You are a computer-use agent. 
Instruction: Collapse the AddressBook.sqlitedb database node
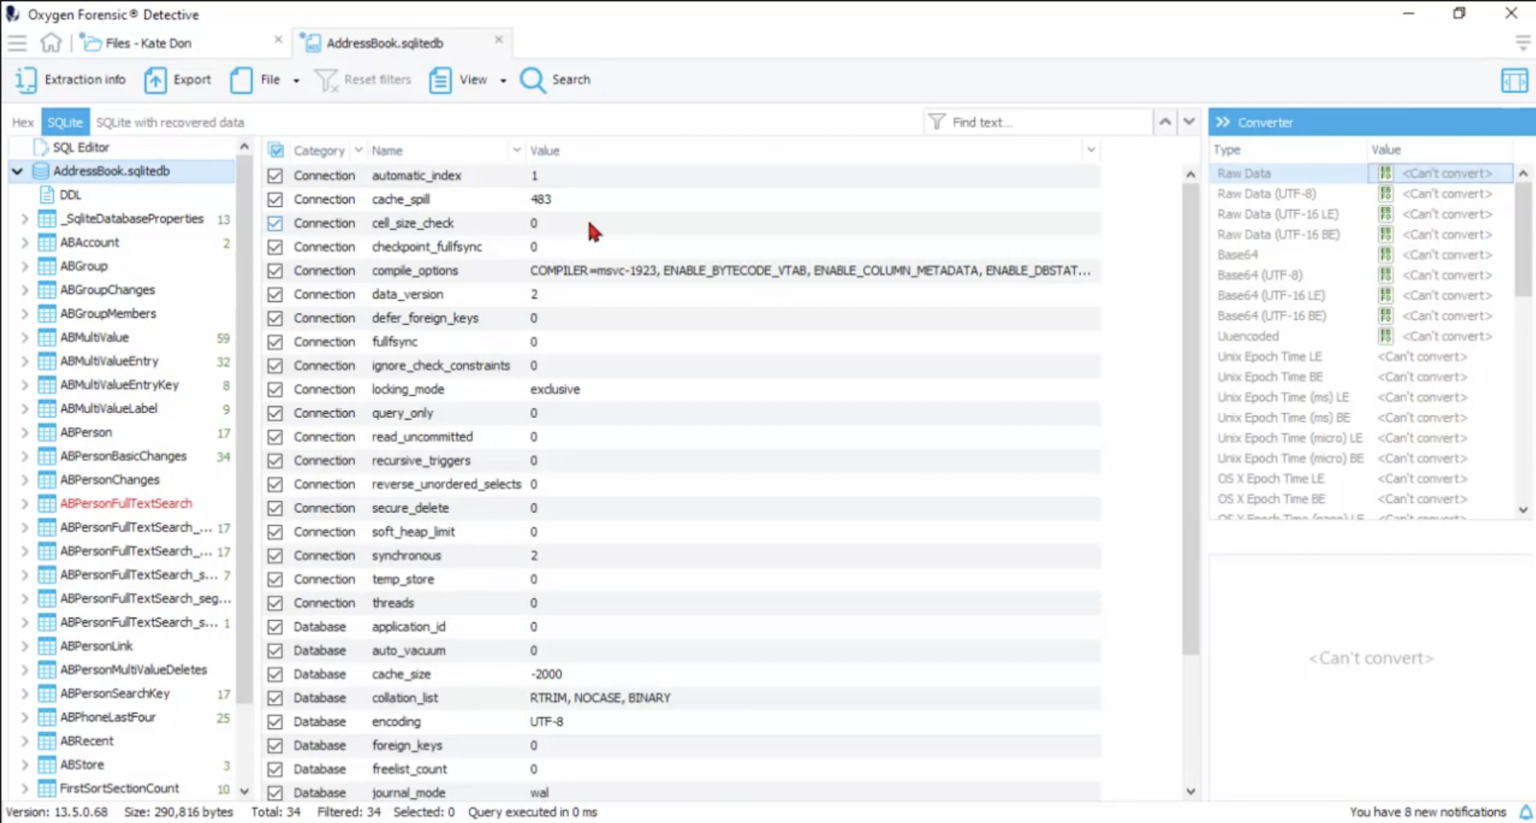(16, 171)
